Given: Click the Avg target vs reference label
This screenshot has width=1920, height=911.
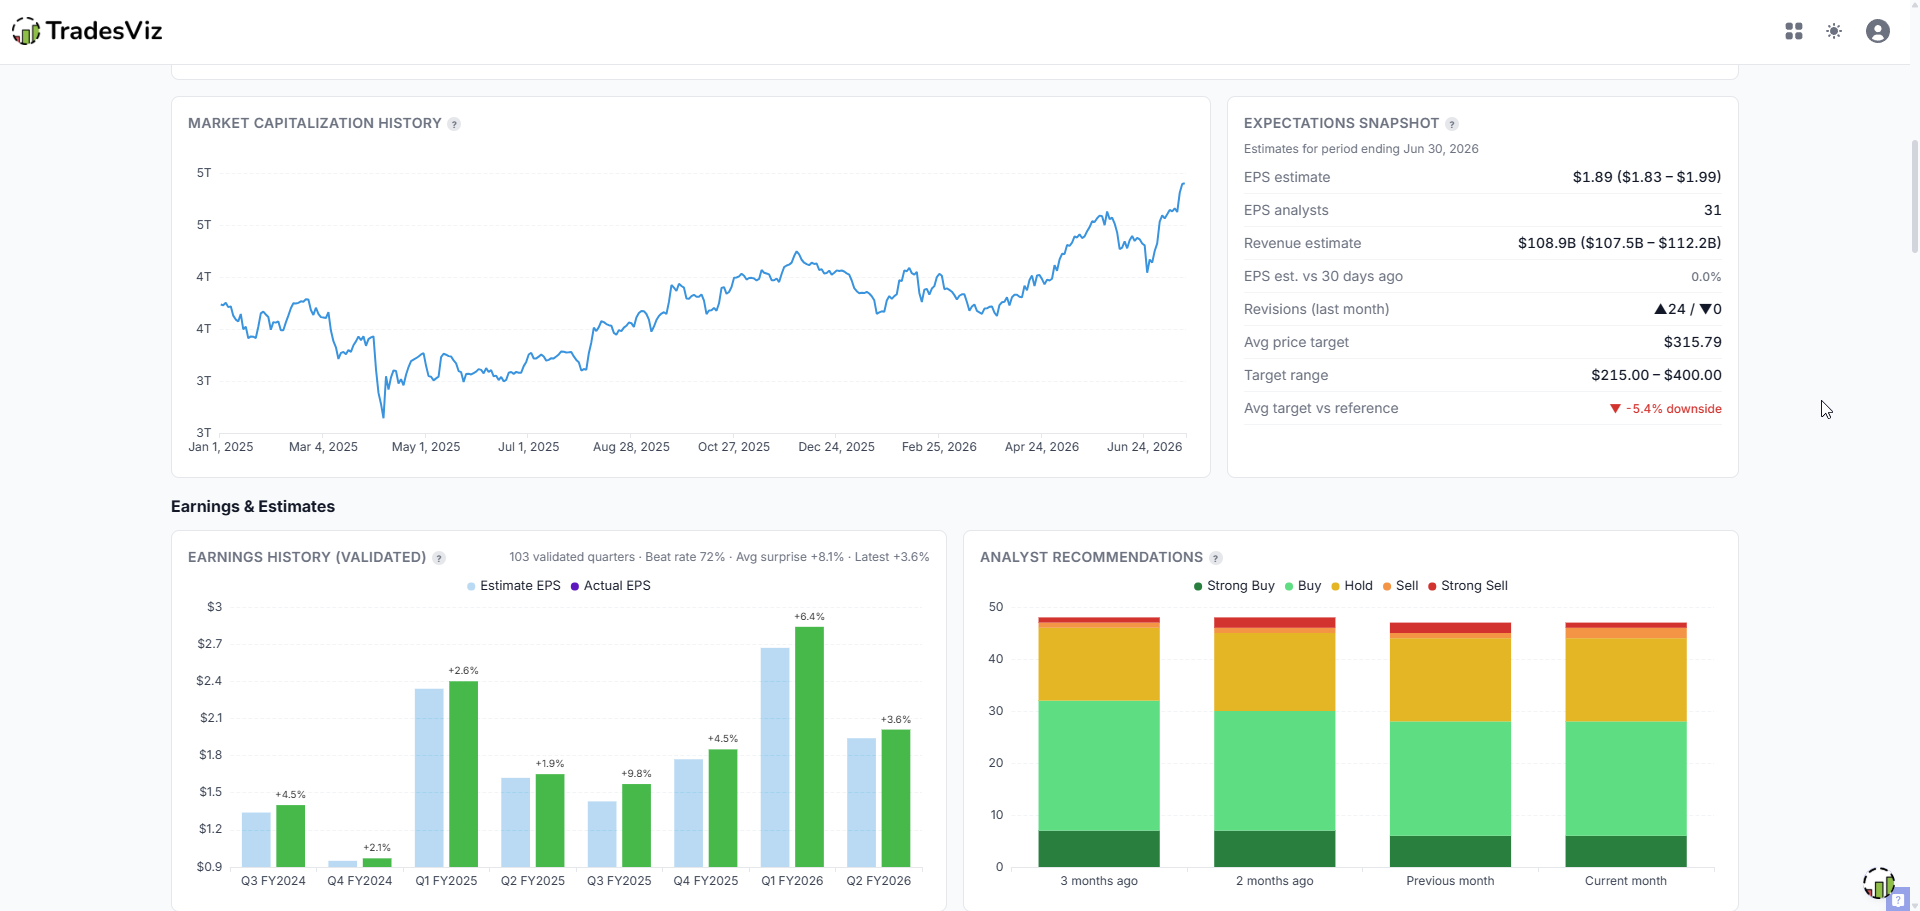Looking at the screenshot, I should 1321,408.
